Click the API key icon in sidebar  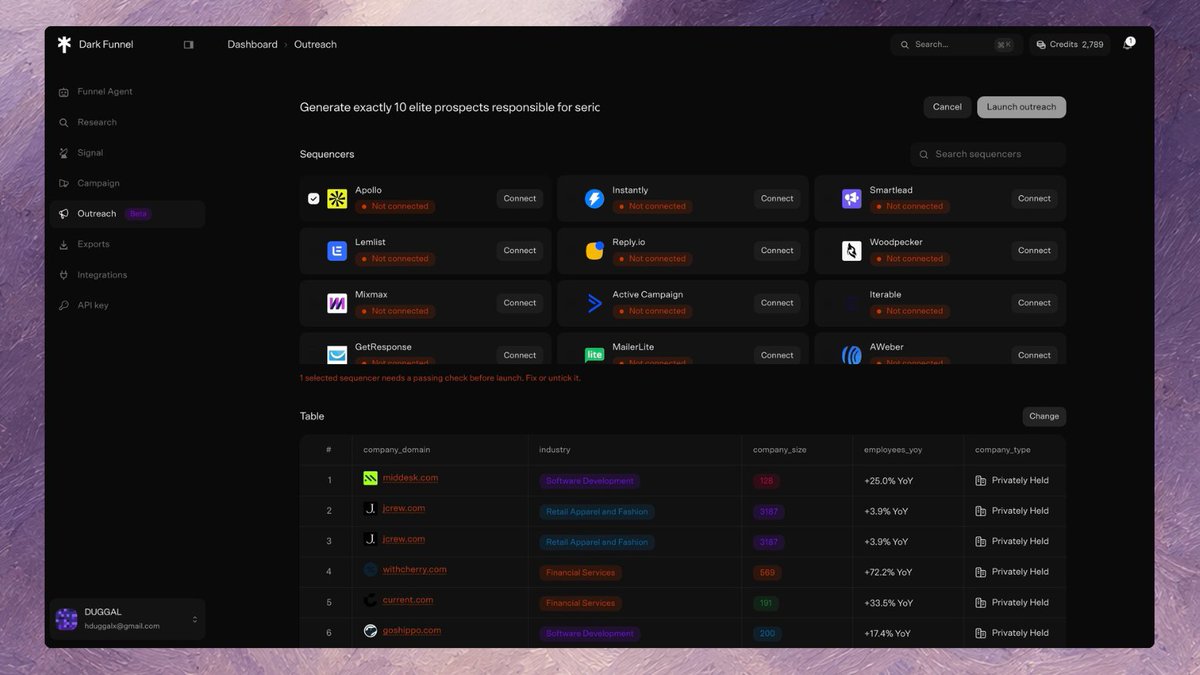(x=64, y=305)
